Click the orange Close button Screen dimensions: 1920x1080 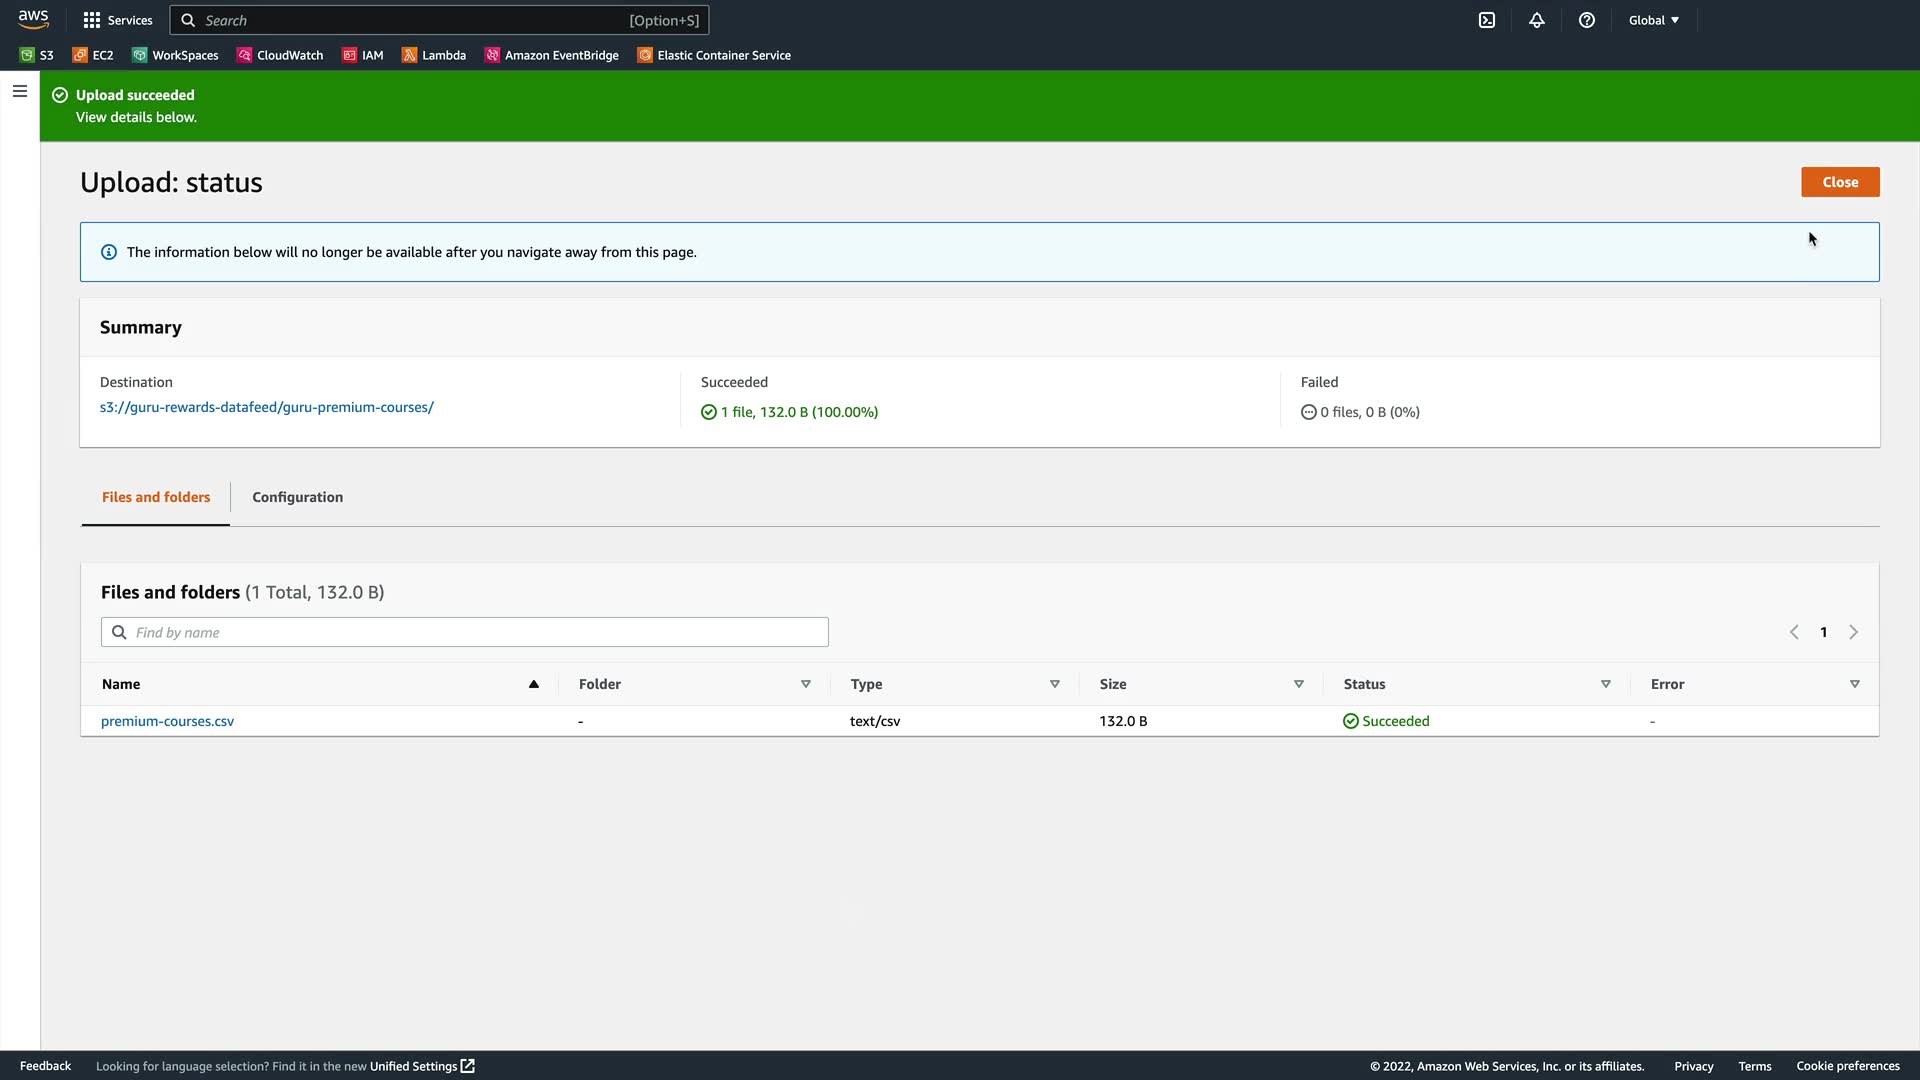pos(1840,182)
